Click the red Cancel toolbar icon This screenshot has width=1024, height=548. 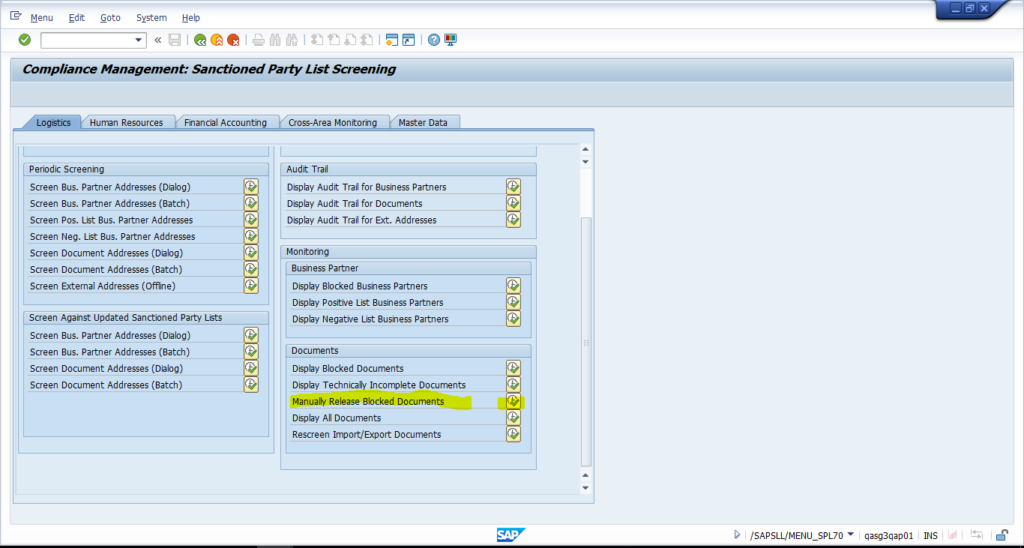(233, 40)
